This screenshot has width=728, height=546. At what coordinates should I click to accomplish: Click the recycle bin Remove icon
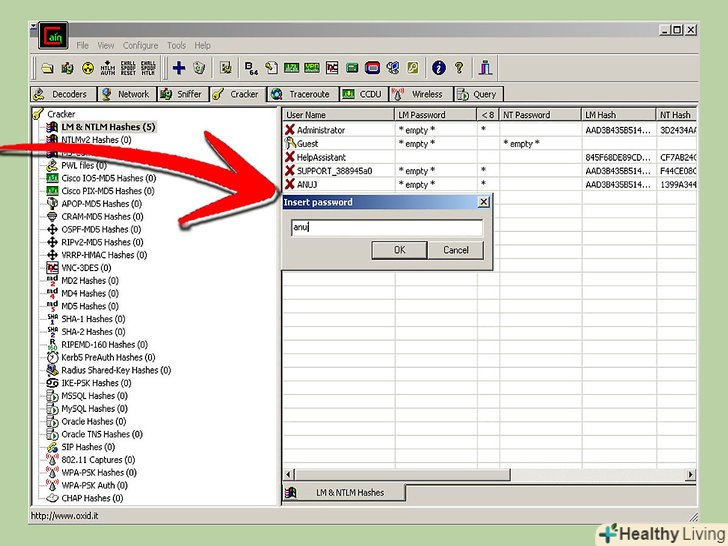199,68
